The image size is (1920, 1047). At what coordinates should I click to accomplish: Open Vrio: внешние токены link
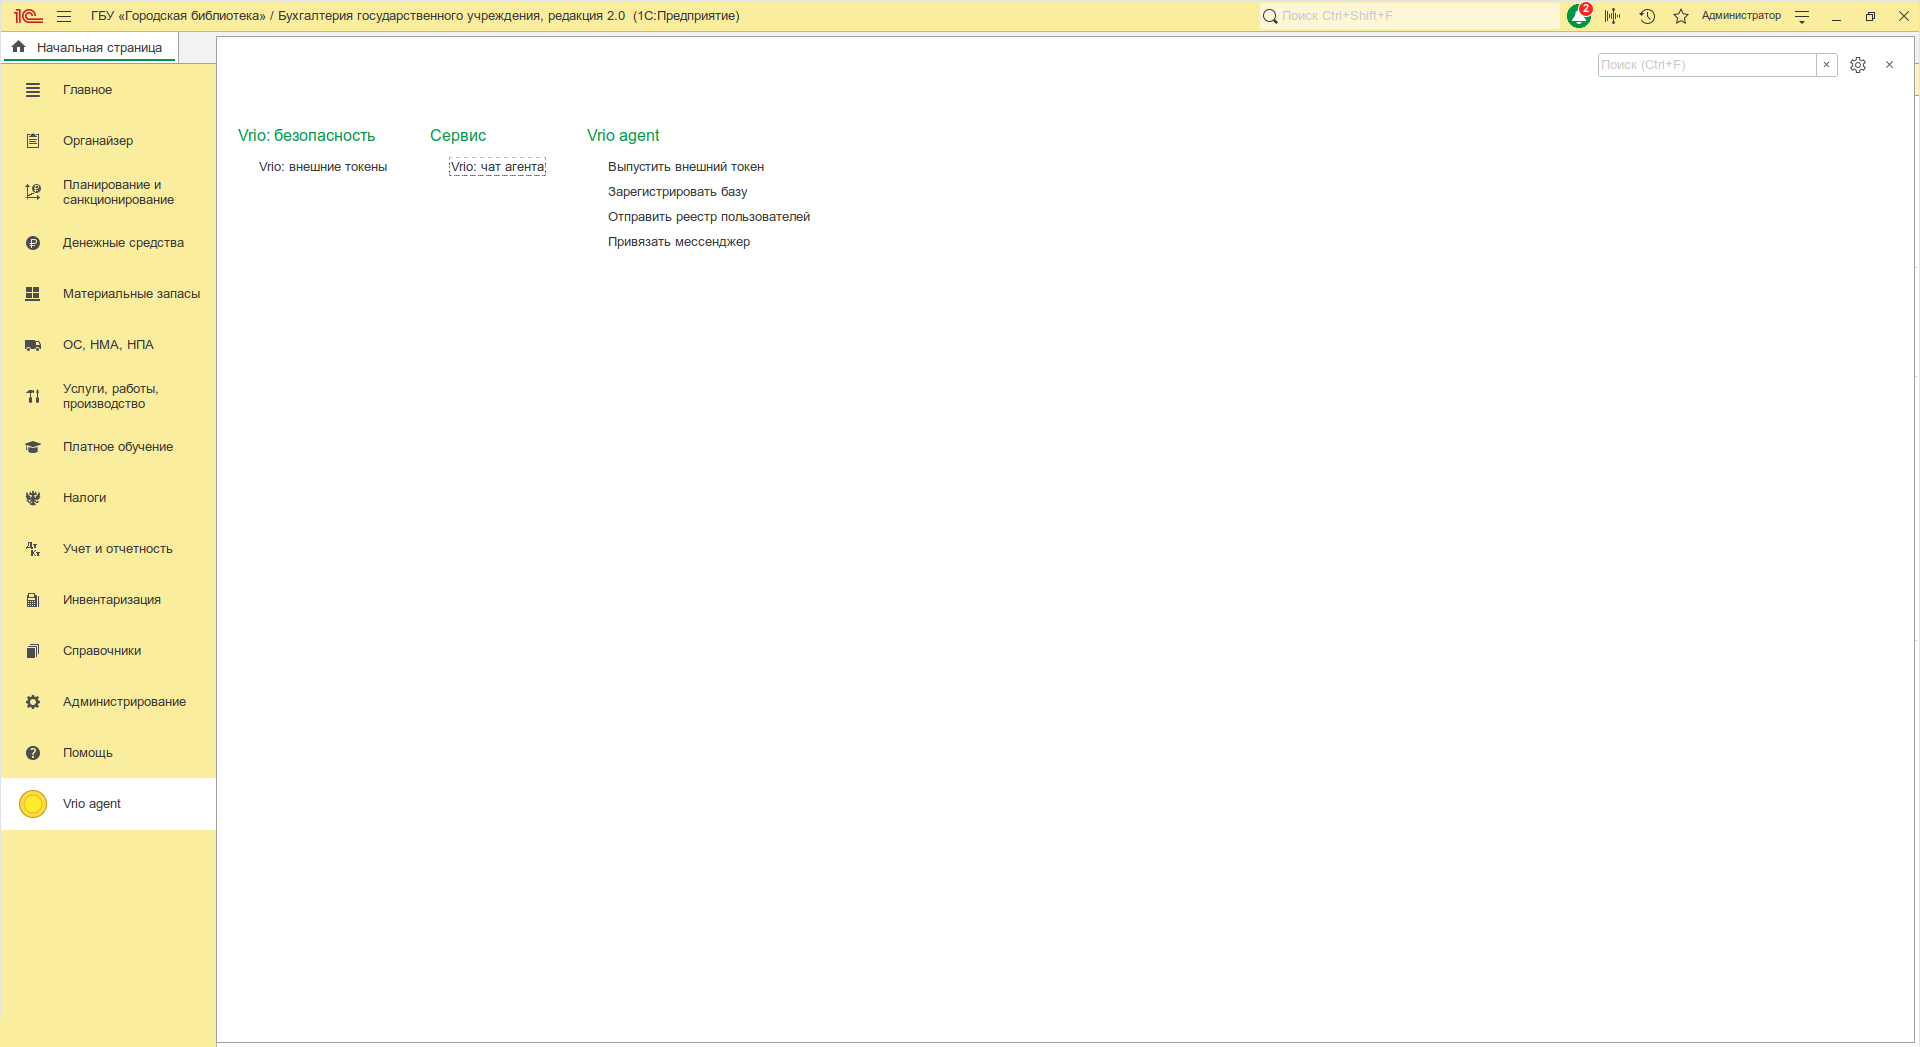click(x=323, y=167)
